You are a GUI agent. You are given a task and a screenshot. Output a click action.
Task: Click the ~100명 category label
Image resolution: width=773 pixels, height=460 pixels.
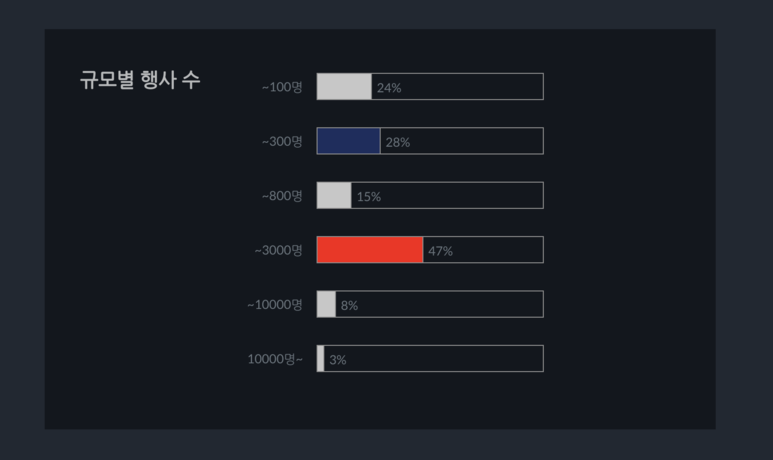tap(282, 87)
